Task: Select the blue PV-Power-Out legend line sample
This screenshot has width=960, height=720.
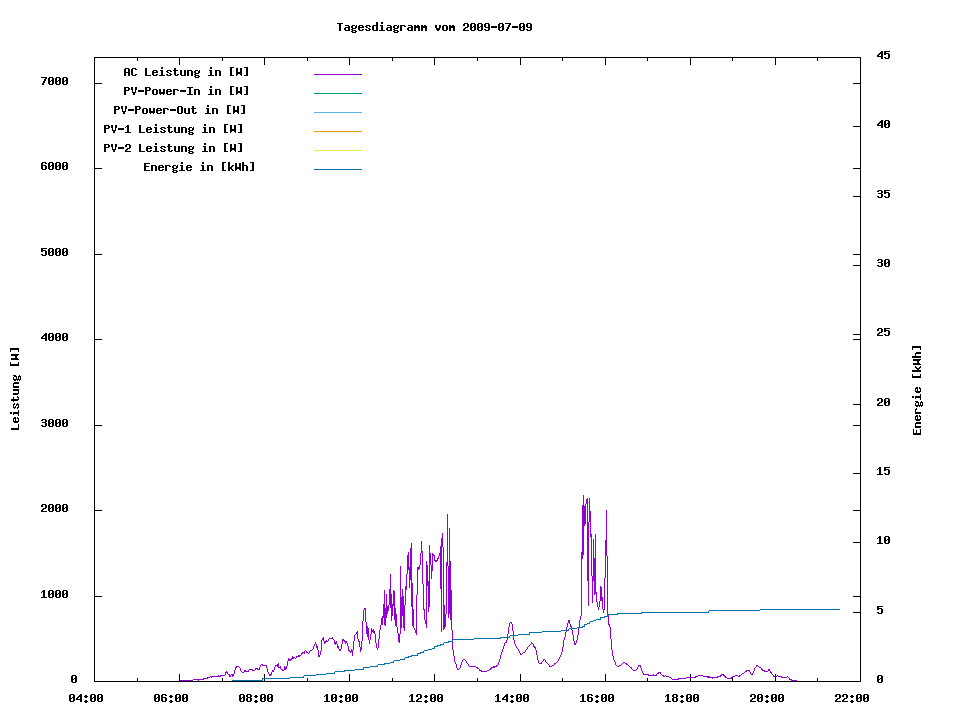Action: (337, 112)
